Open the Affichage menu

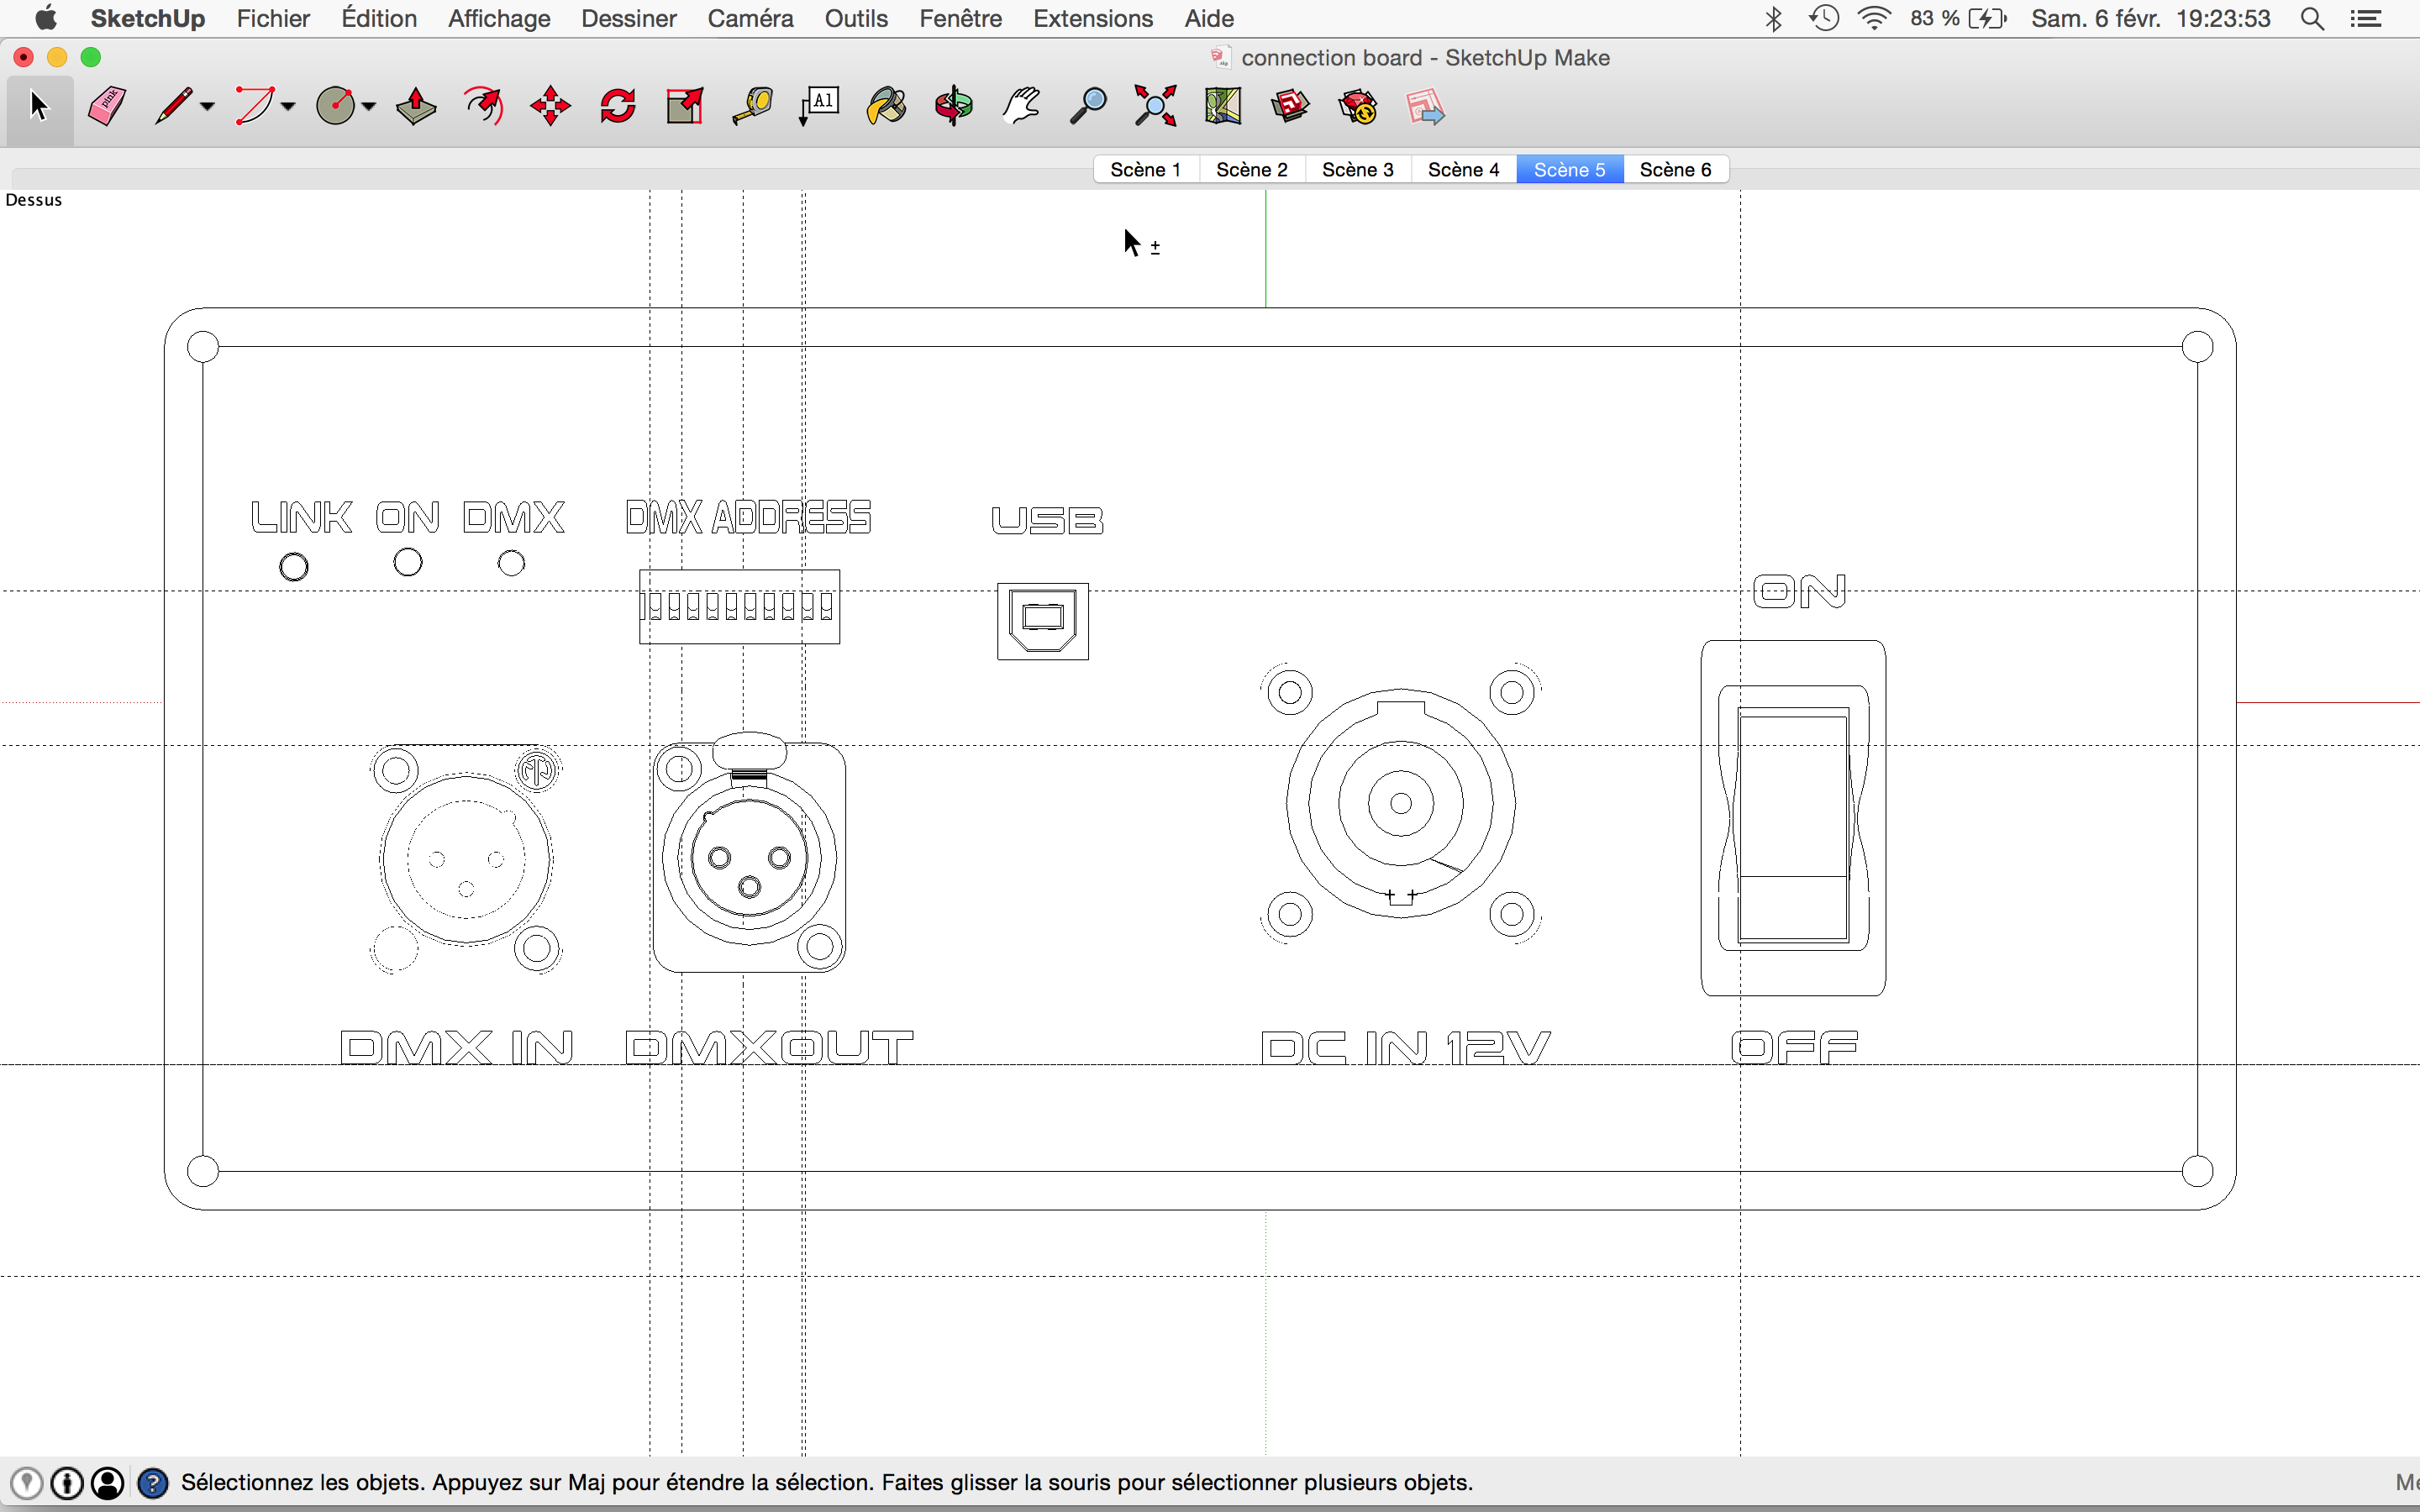[499, 18]
